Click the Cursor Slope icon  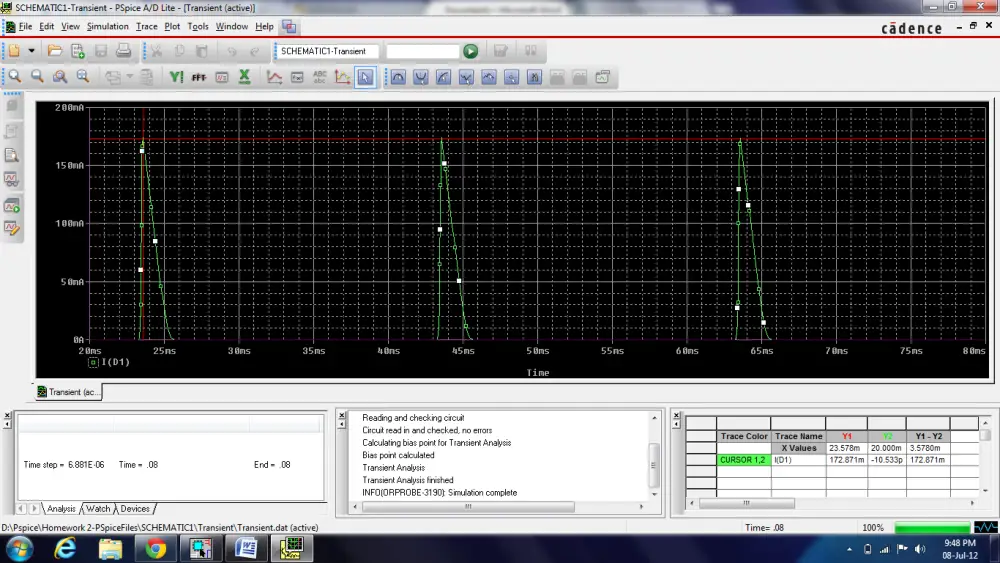tap(443, 77)
